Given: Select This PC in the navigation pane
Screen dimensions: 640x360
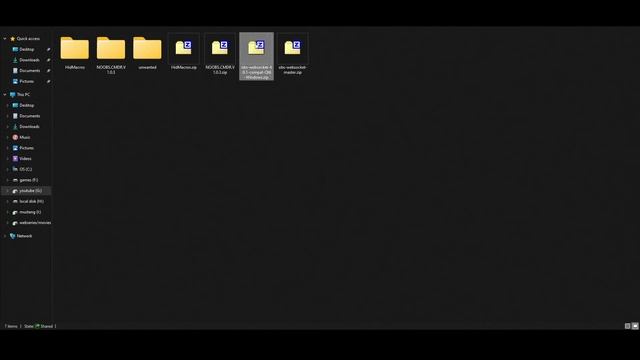Looking at the screenshot, I should (x=20, y=95).
